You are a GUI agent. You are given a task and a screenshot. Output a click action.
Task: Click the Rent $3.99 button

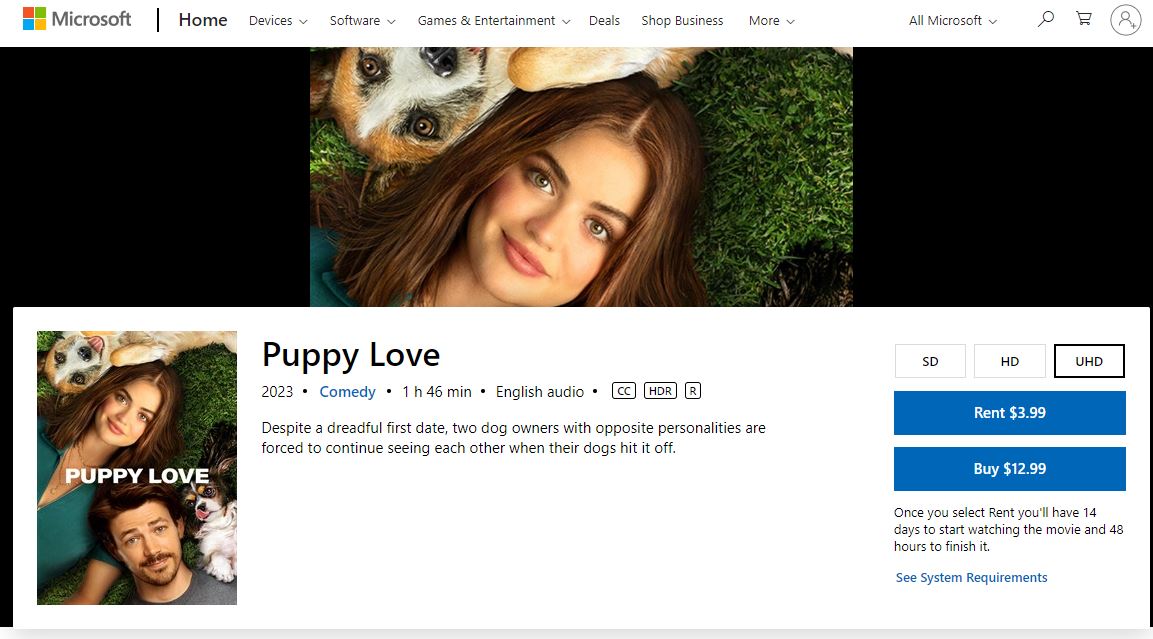pos(1009,412)
